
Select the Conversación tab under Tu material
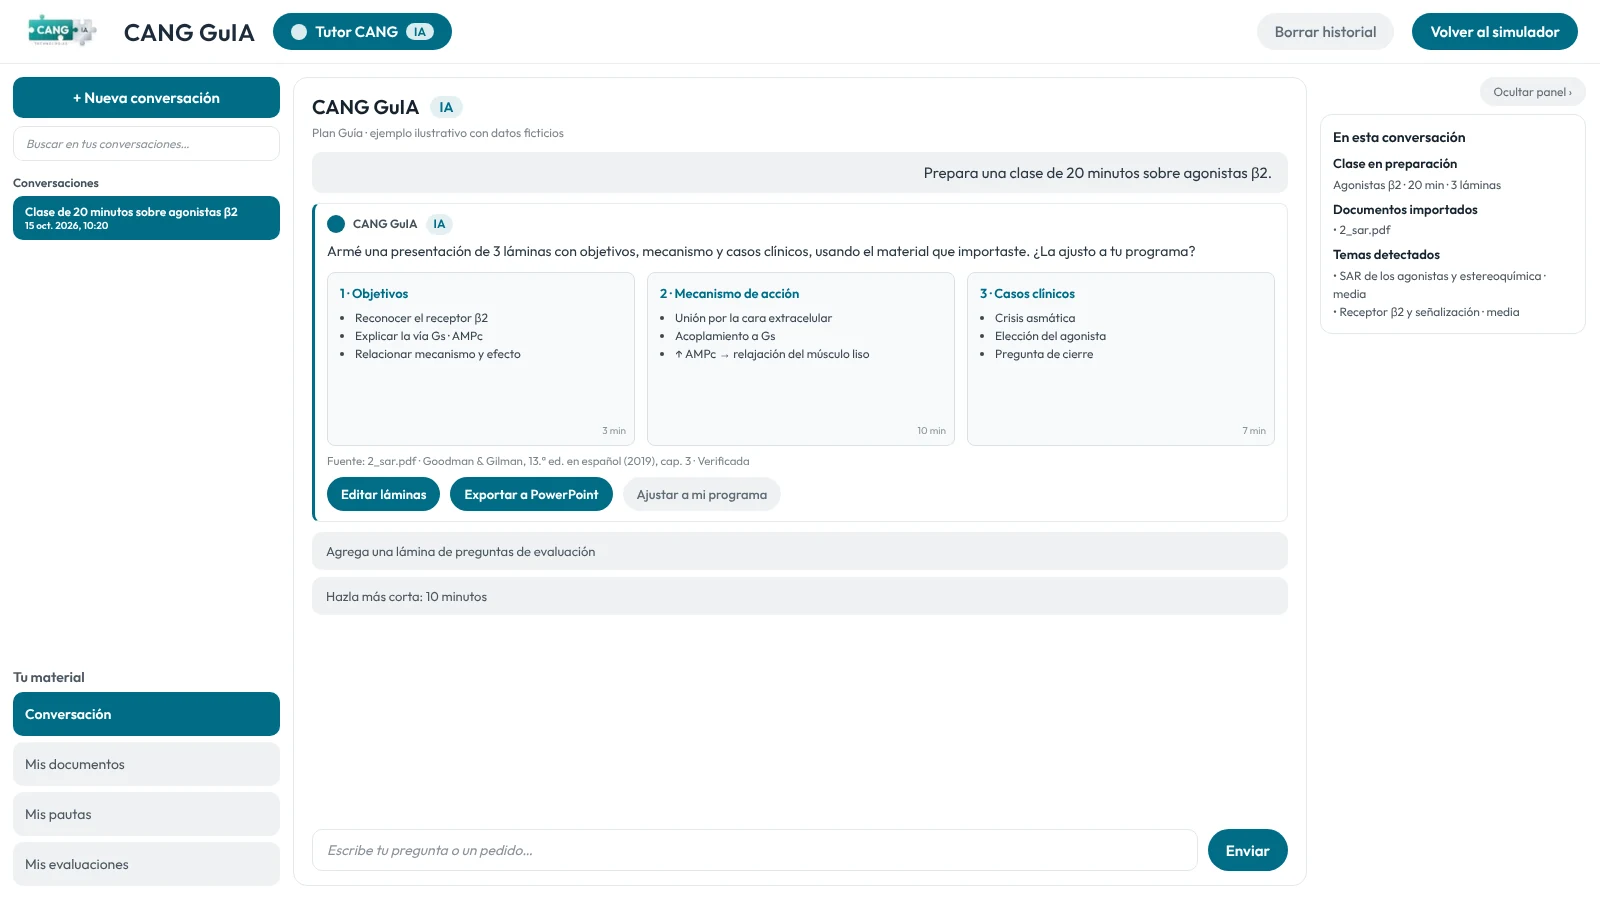pyautogui.click(x=146, y=714)
